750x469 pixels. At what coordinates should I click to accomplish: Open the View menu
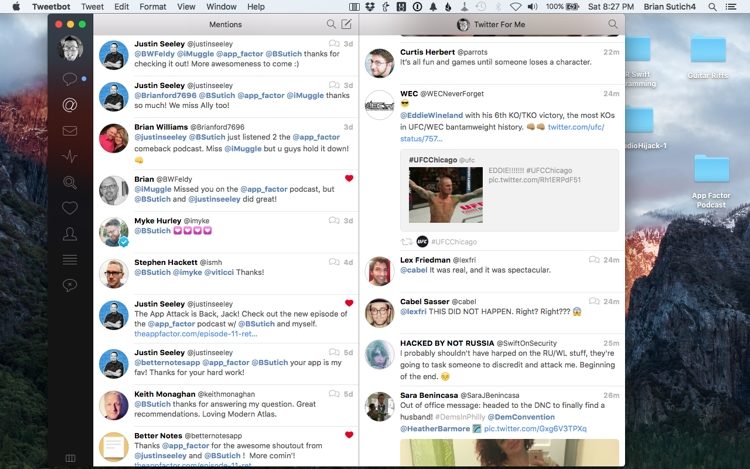pyautogui.click(x=186, y=7)
